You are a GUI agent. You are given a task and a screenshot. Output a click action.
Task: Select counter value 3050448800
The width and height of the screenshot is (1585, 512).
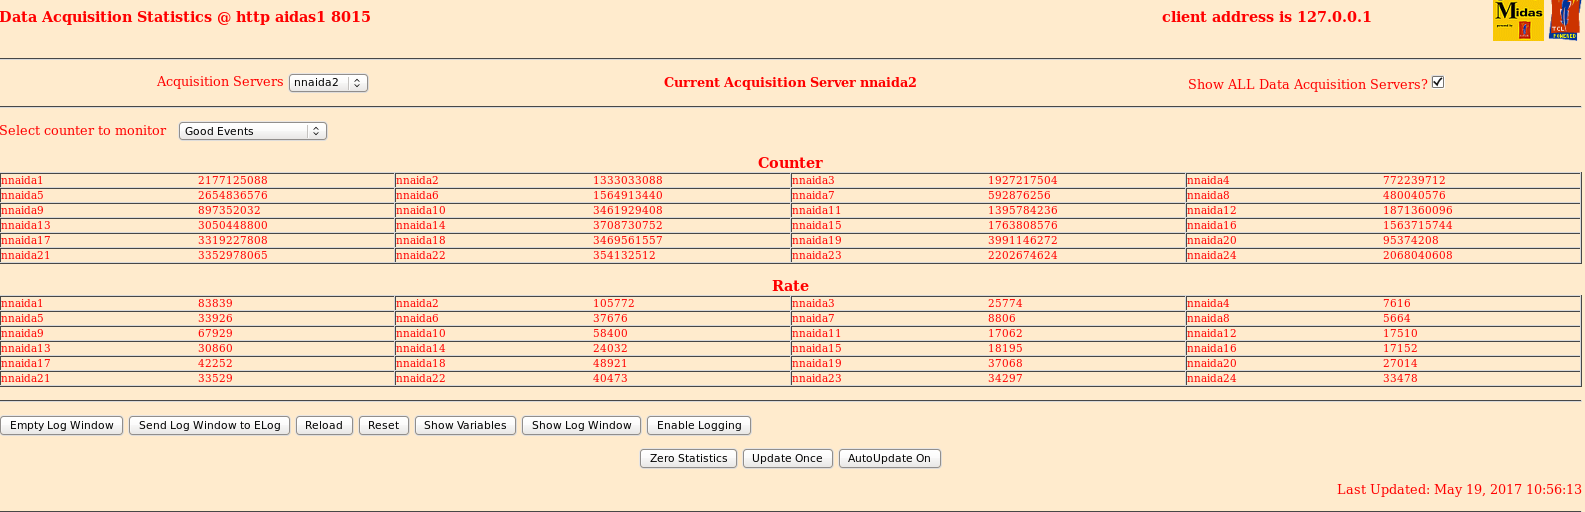point(233,226)
